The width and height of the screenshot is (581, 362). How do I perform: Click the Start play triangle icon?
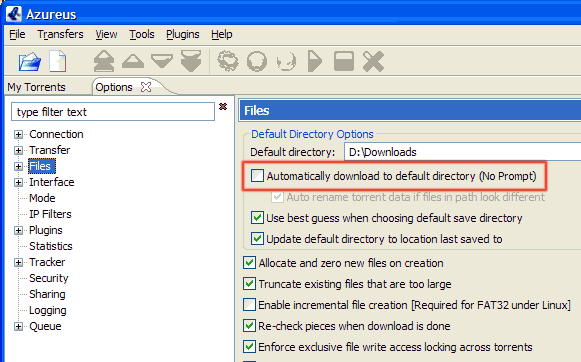[315, 61]
